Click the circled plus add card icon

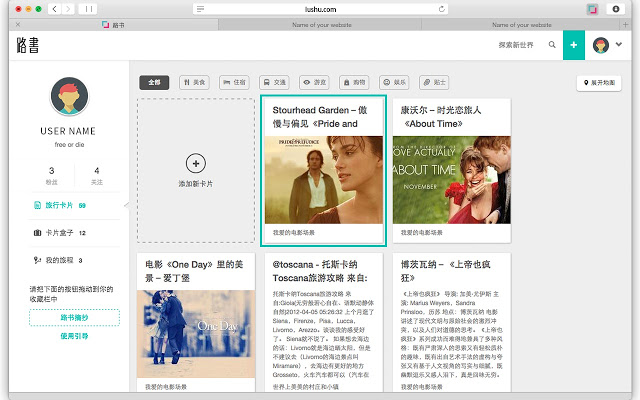point(196,164)
